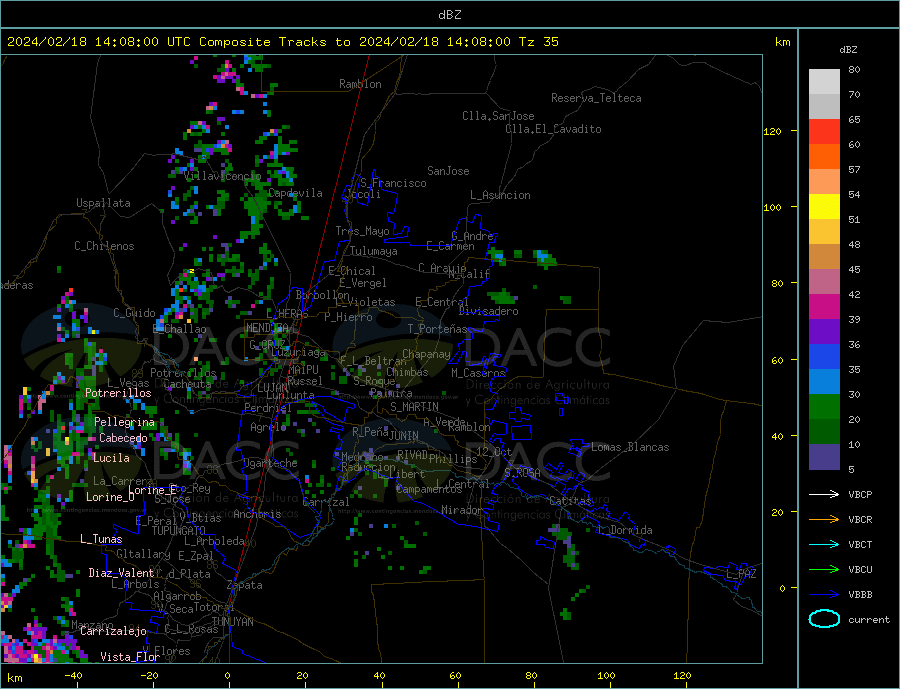Click the 'L_Tunas' map label
Viewport: 900px width, 689px height.
pos(101,539)
